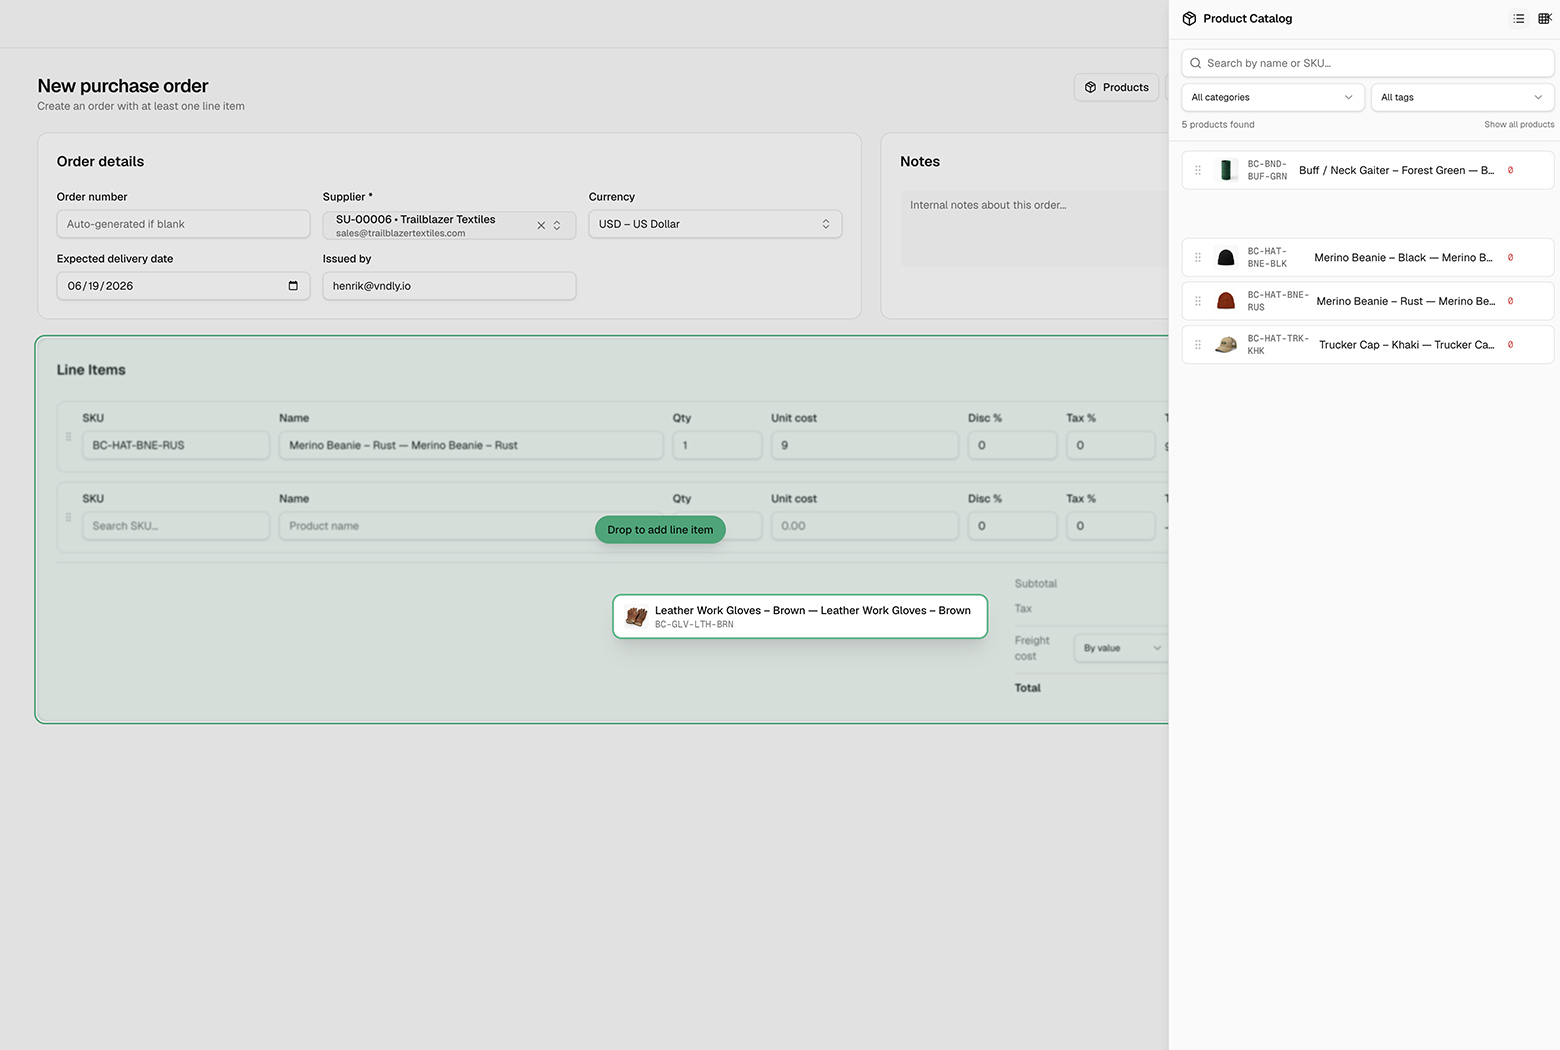Screen dimensions: 1560x1050
Task: Expand the All categories filter
Action: tap(1273, 97)
